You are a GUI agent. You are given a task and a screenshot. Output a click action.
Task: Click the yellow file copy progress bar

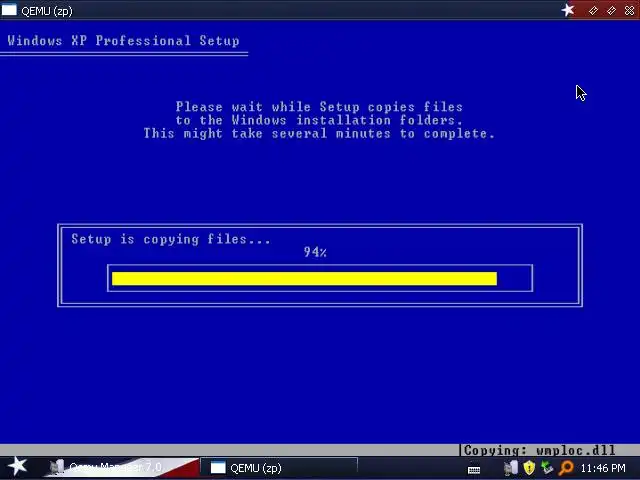click(304, 279)
